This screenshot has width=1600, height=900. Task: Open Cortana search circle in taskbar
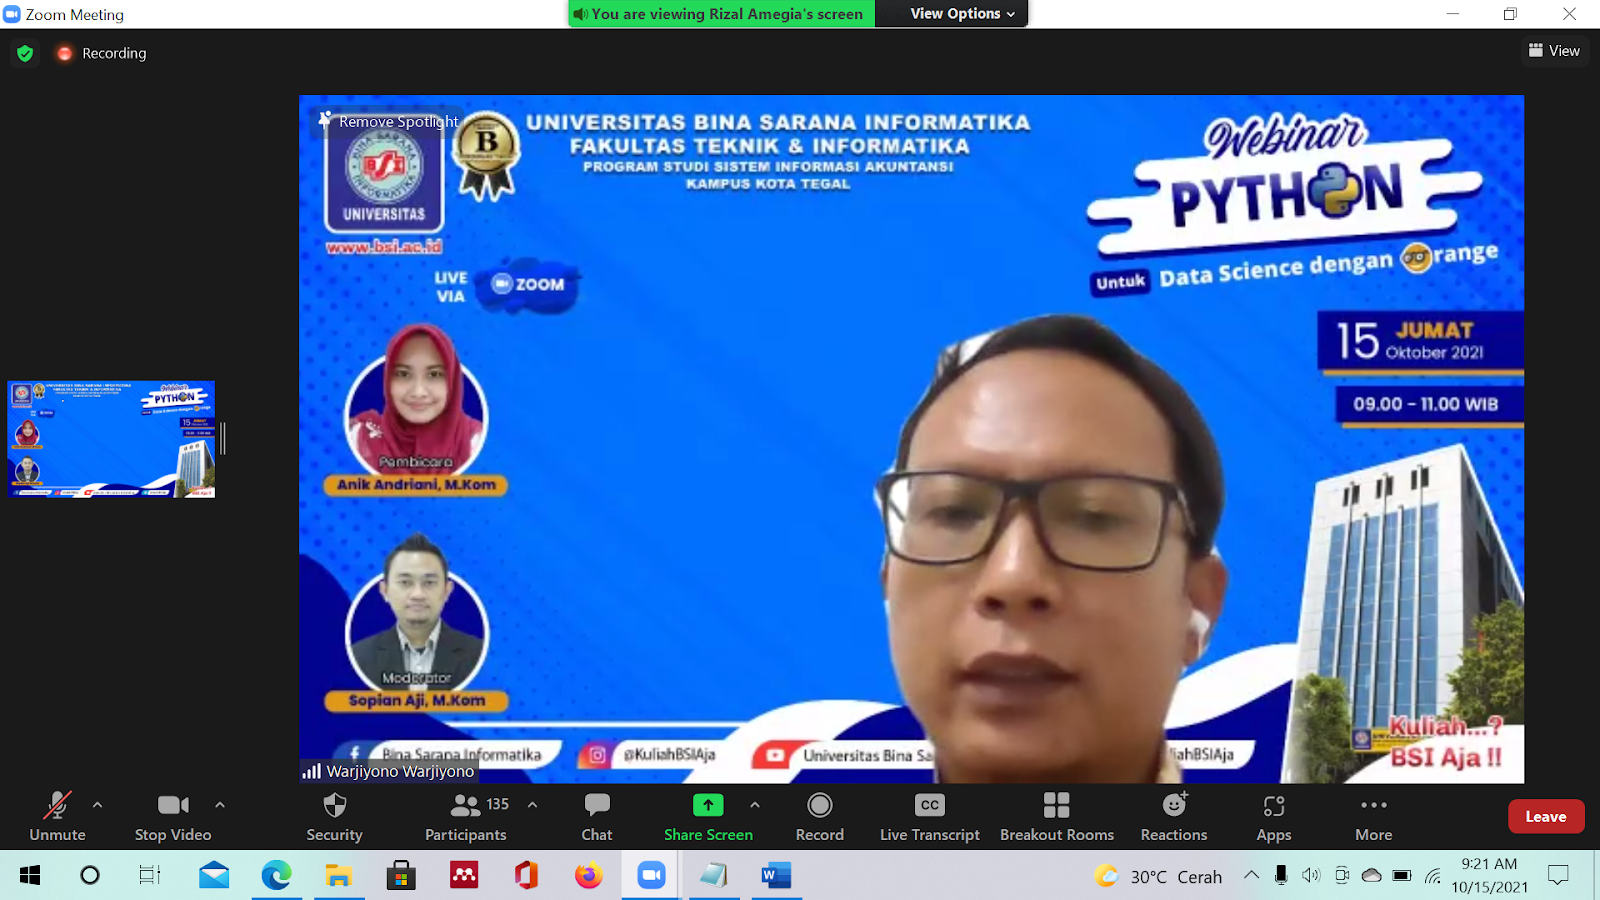tap(90, 876)
